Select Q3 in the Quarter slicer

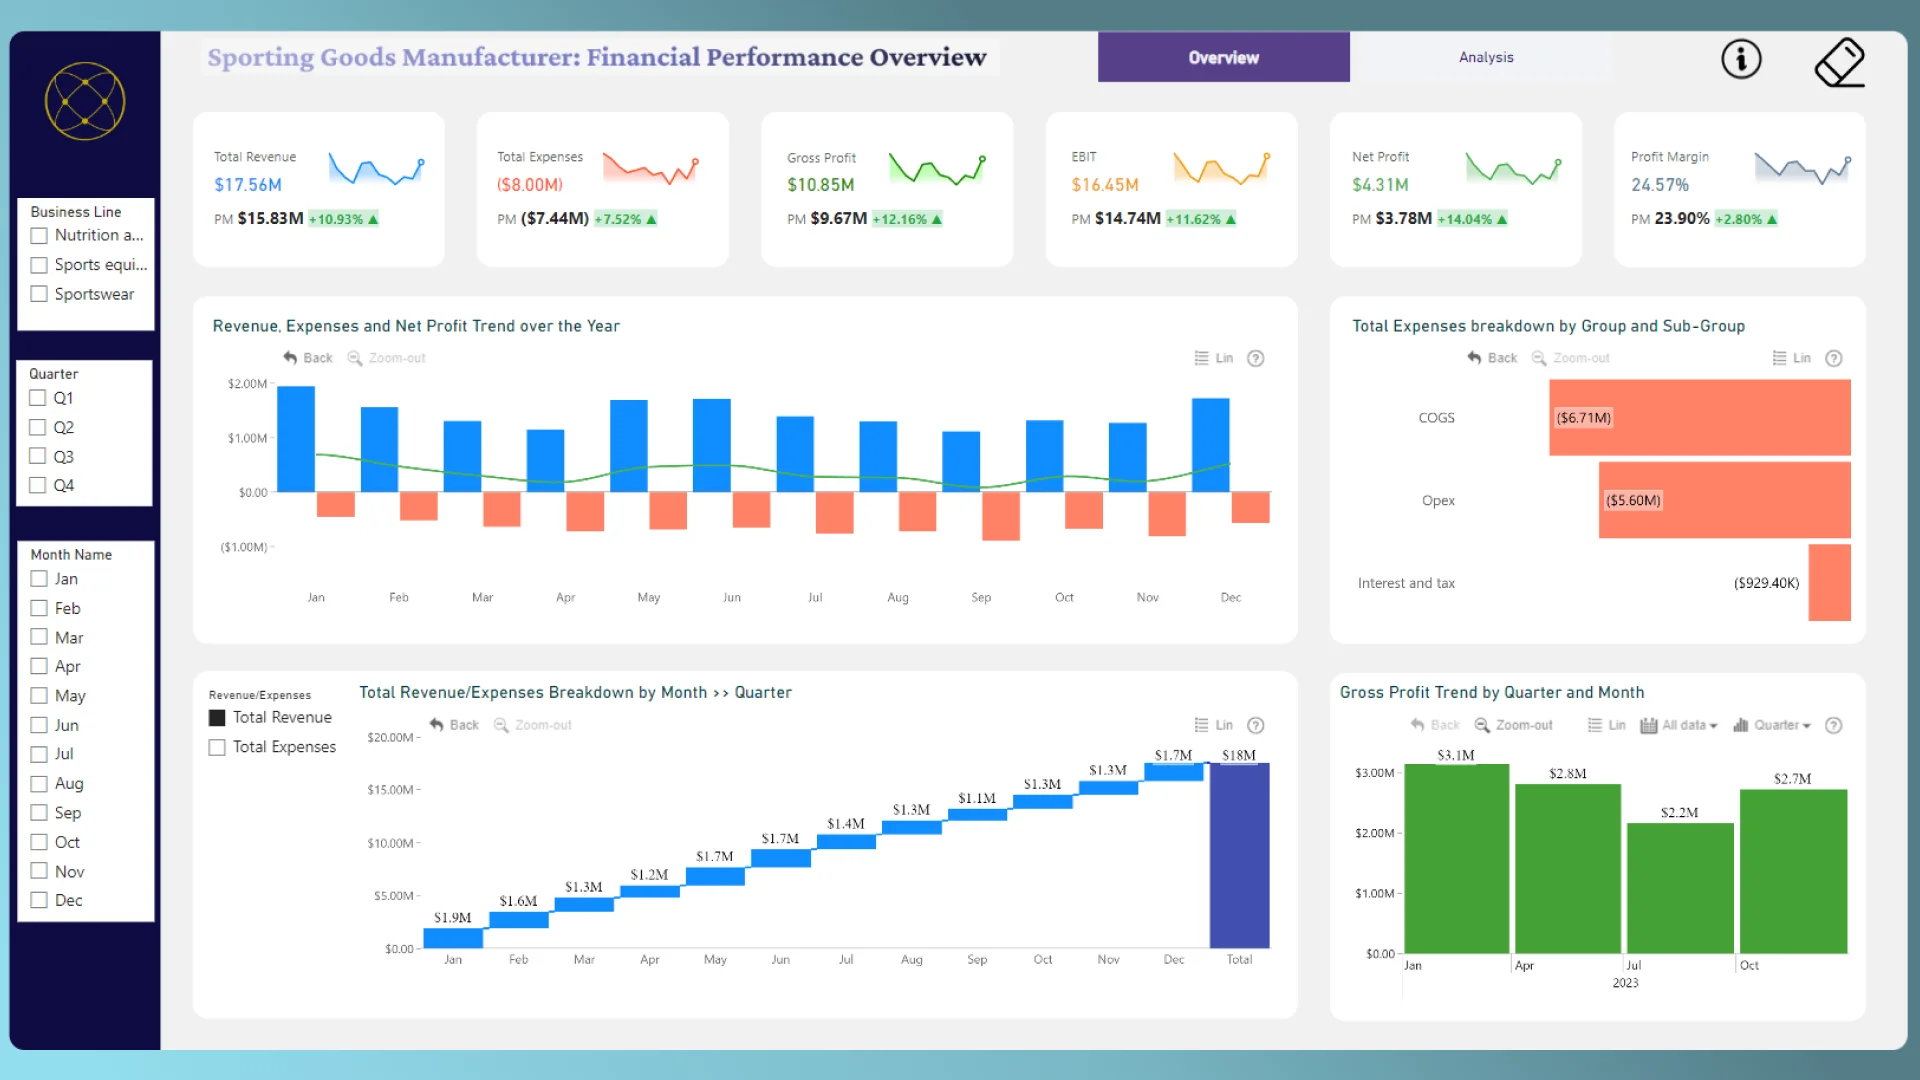pos(38,456)
